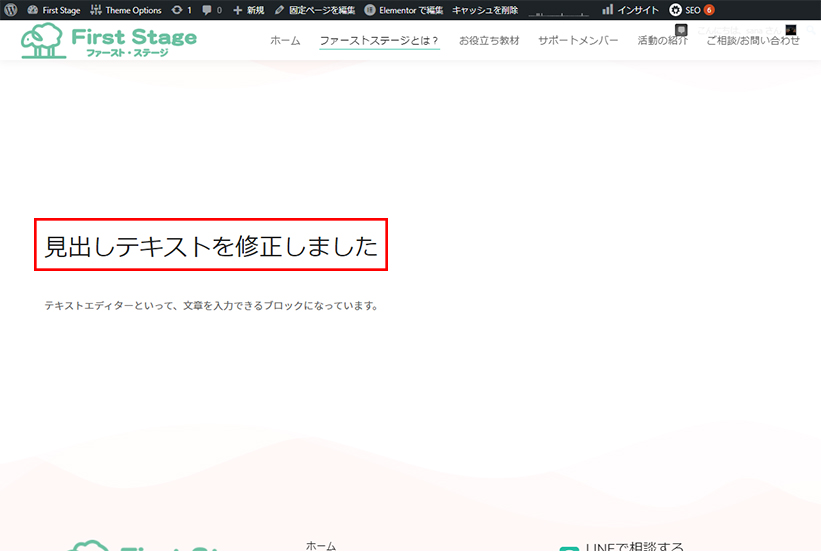This screenshot has height=552, width=821.
Task: Go to ホーム in the navigation
Action: click(x=285, y=41)
